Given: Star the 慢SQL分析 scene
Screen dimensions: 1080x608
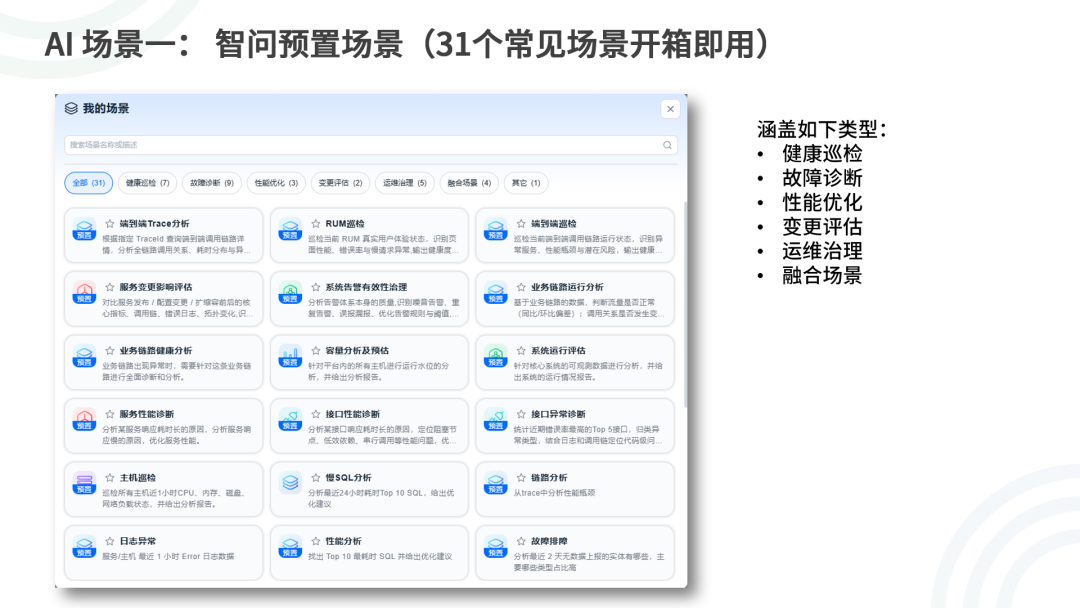Looking at the screenshot, I should [315, 477].
